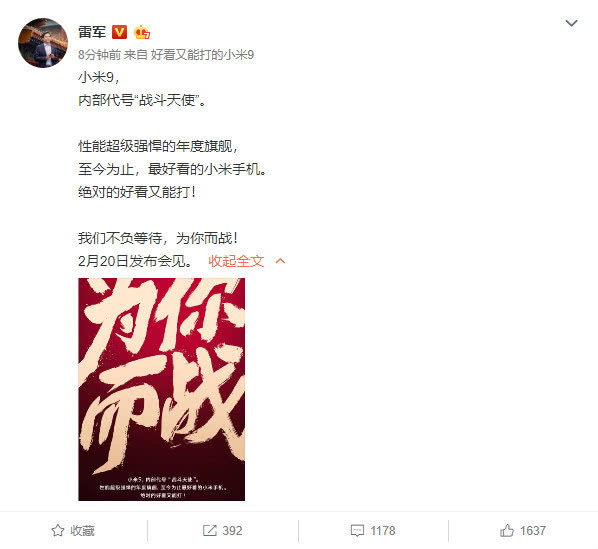
Task: Click the comment bubble icon
Action: 357,531
